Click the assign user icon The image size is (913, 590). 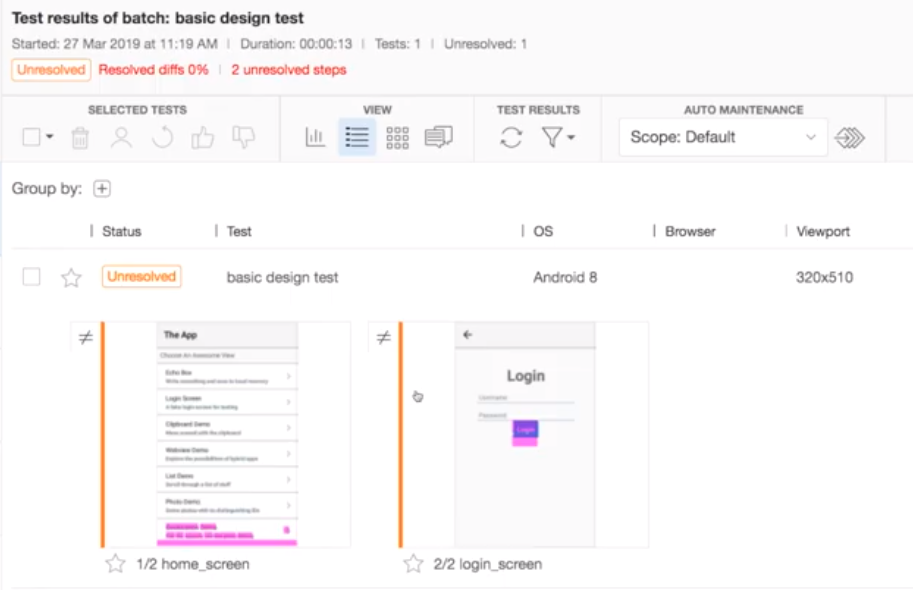[x=121, y=138]
